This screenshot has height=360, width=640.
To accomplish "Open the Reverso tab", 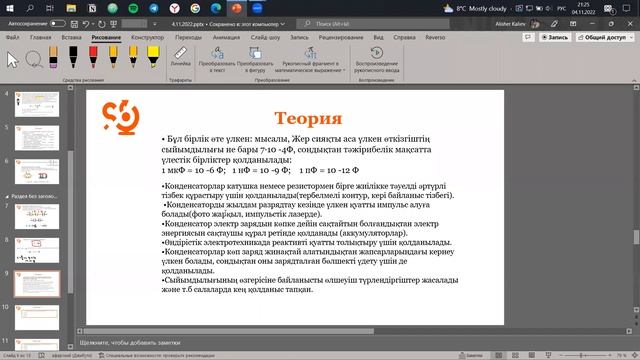I will (435, 37).
